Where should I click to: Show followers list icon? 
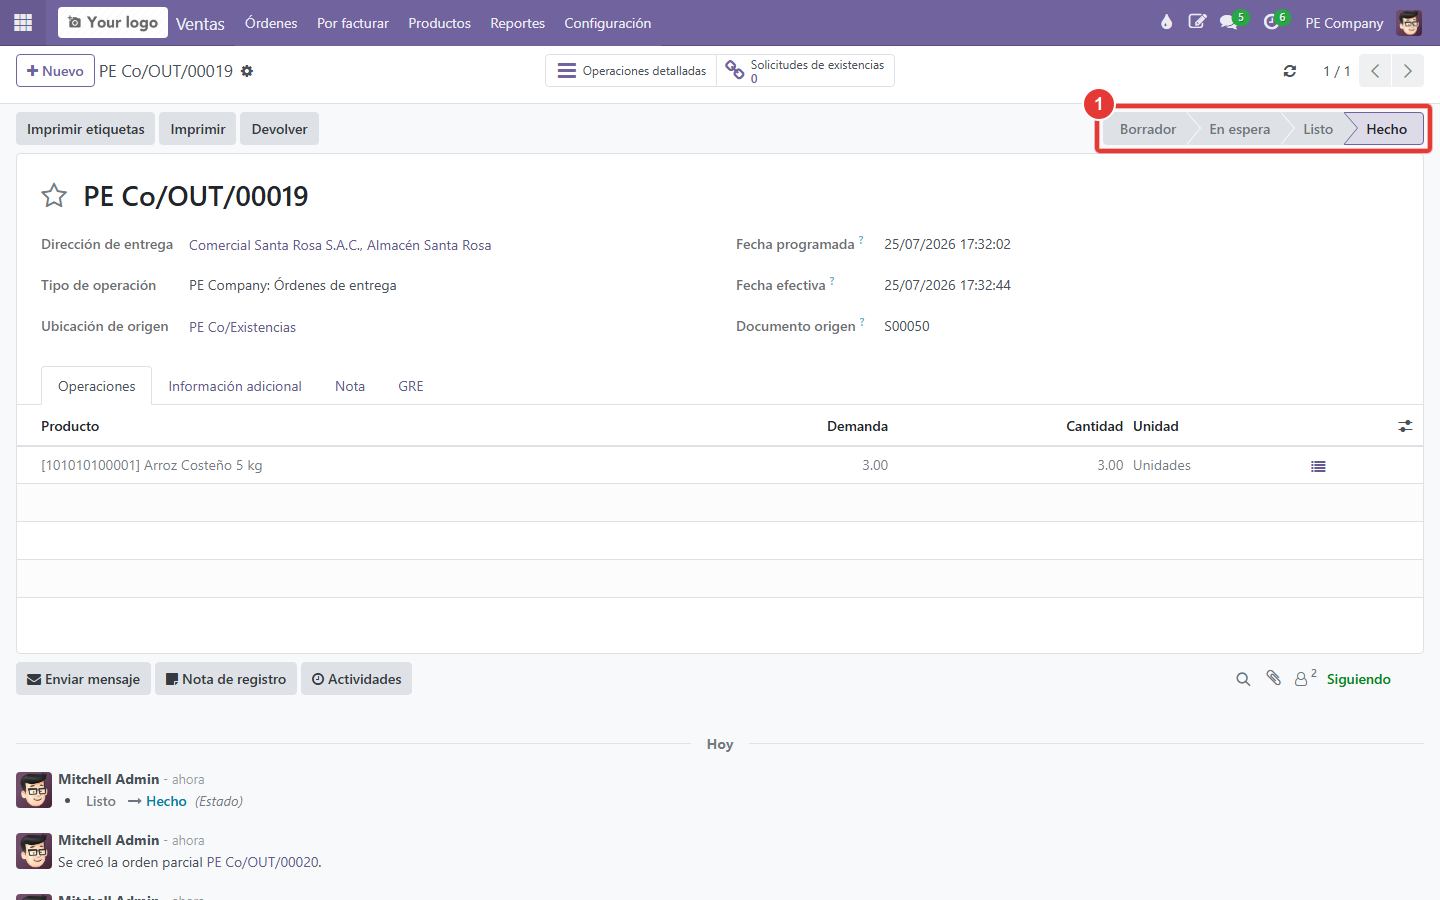pyautogui.click(x=1305, y=678)
